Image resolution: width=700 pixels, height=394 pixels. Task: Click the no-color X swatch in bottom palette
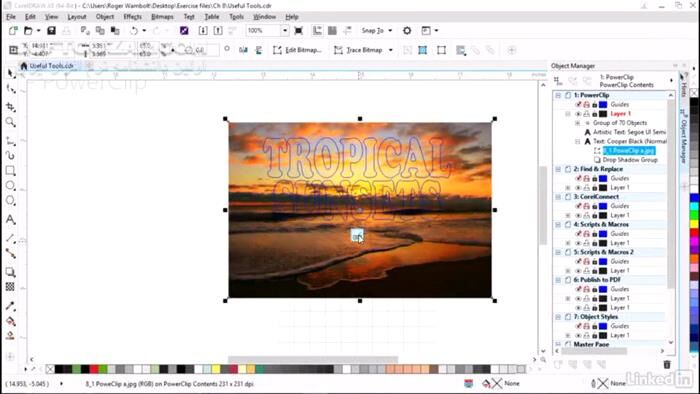point(50,369)
